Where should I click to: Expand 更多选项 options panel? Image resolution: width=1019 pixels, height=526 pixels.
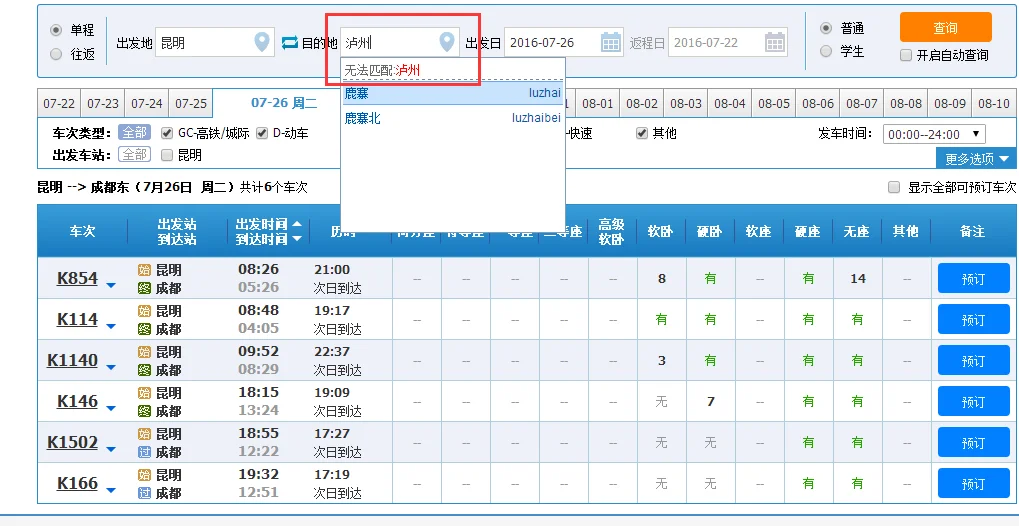[976, 158]
